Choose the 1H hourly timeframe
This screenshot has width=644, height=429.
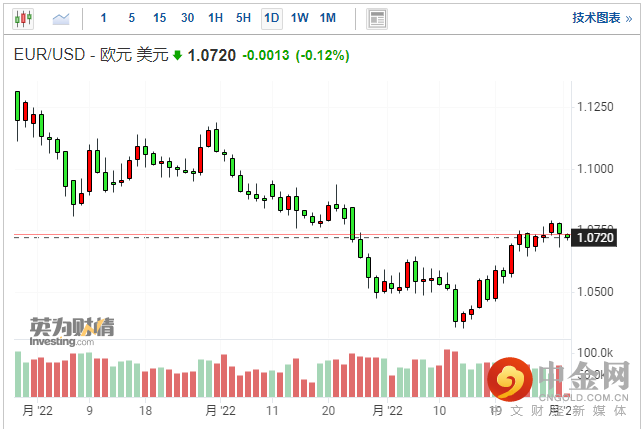(x=215, y=18)
